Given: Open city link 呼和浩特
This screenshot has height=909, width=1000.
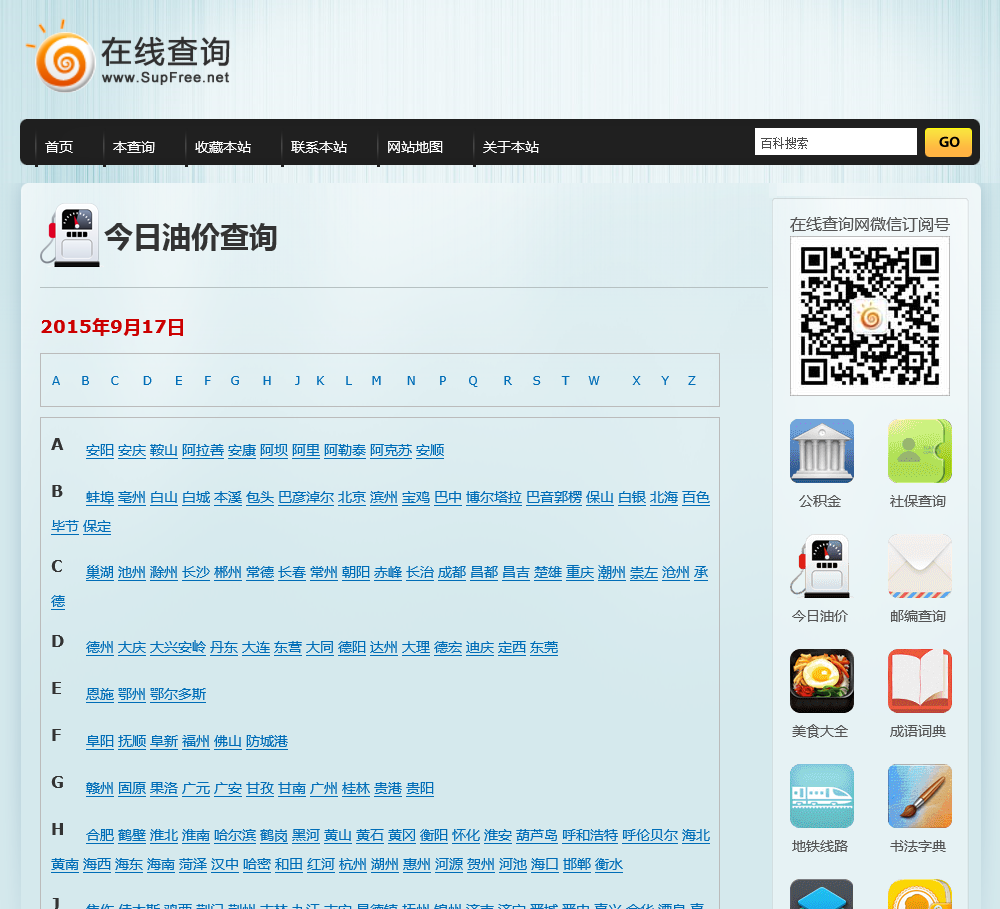Looking at the screenshot, I should [590, 836].
